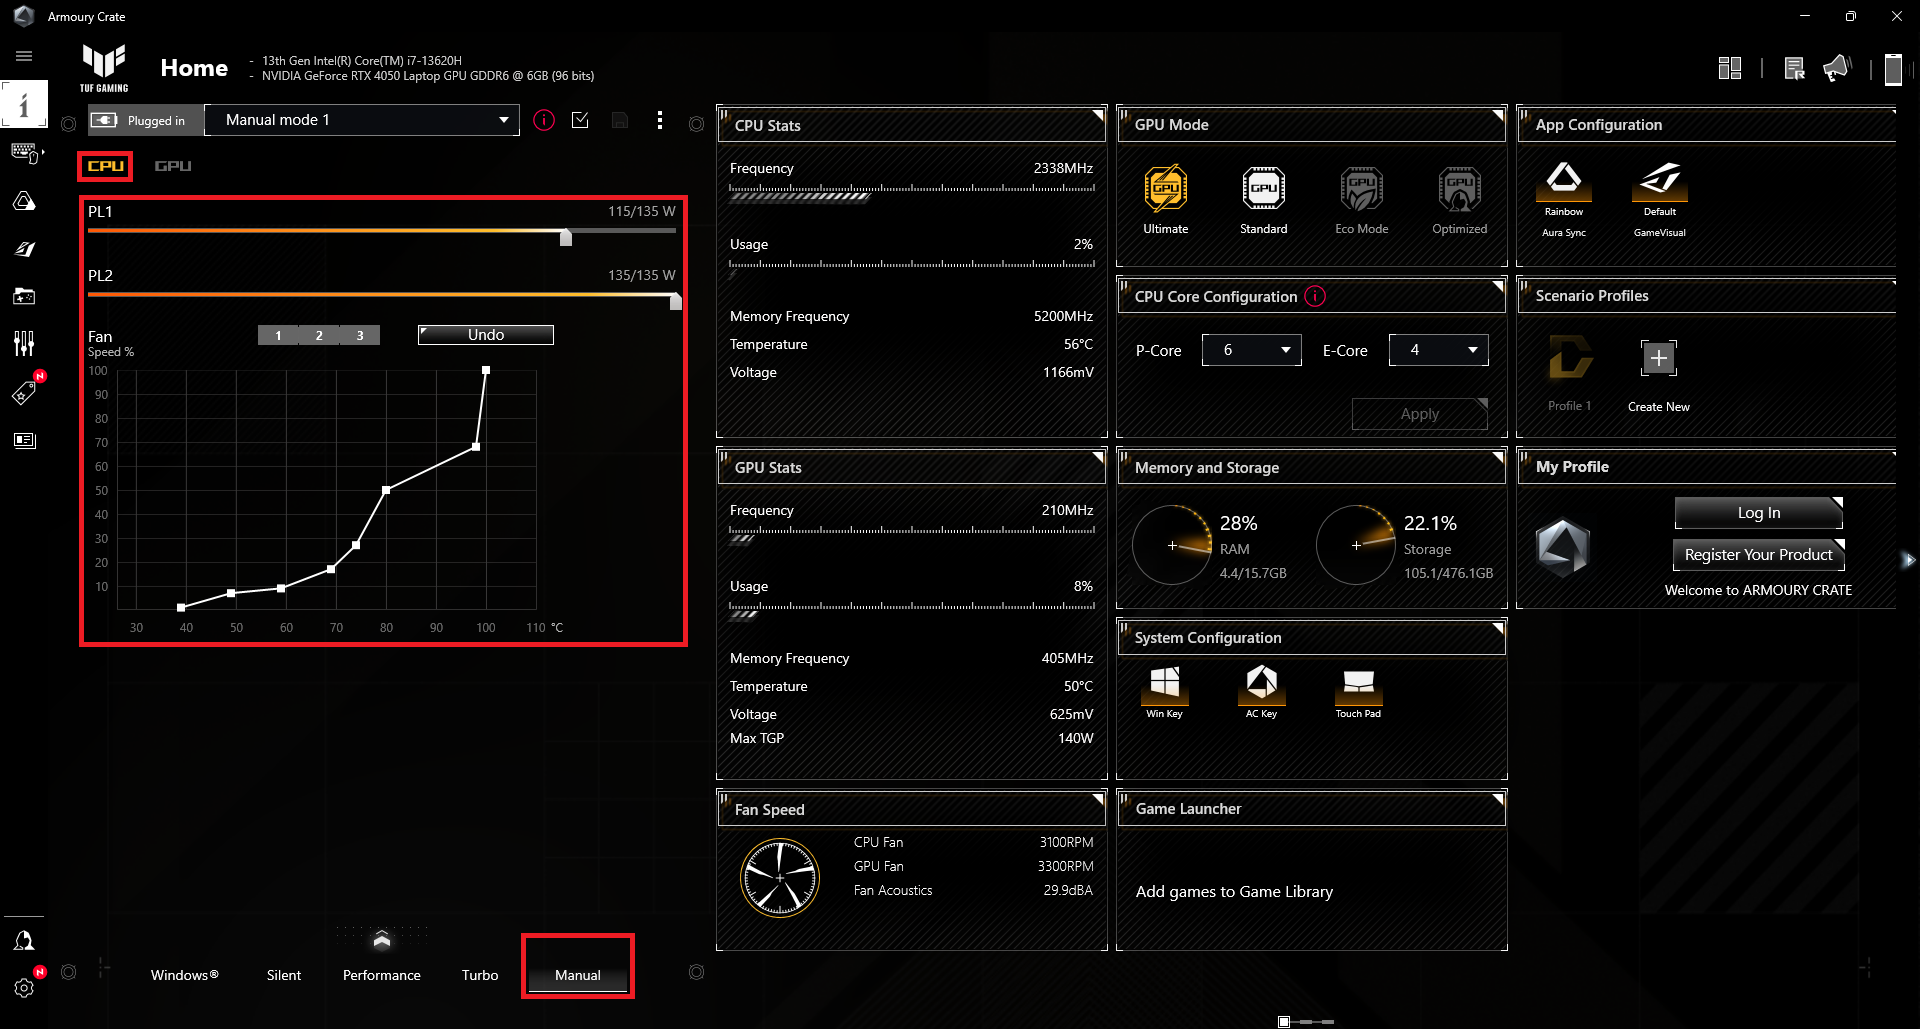Expand the GPU Stats panel corner arrow
The height and width of the screenshot is (1029, 1920).
coord(1097,458)
